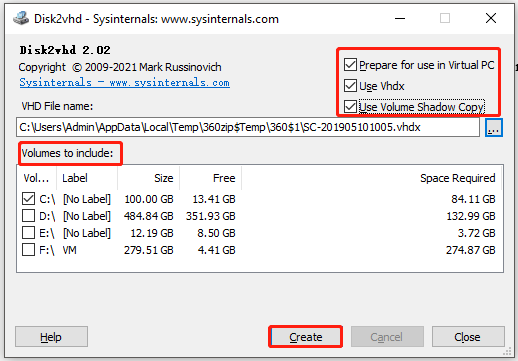The width and height of the screenshot is (518, 361).
Task: Open Help for Disk2vhd
Action: pyautogui.click(x=51, y=337)
